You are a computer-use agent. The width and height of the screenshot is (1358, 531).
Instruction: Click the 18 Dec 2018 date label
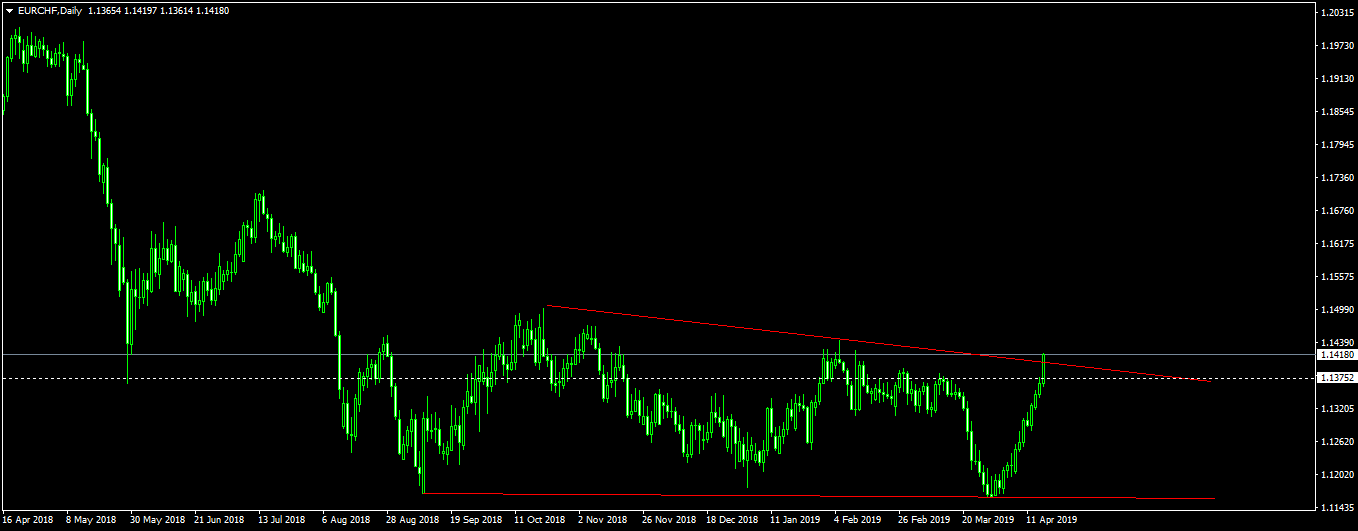pos(733,521)
